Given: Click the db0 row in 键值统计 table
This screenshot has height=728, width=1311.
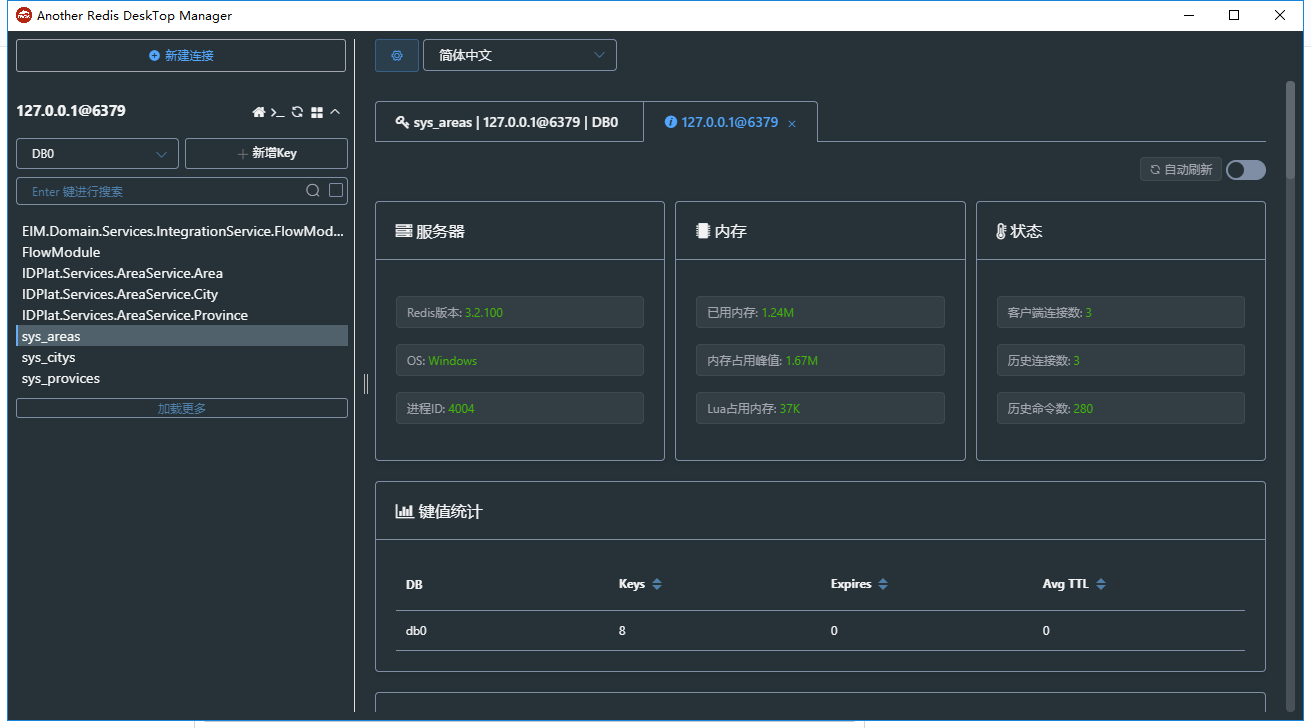Looking at the screenshot, I should tap(820, 631).
